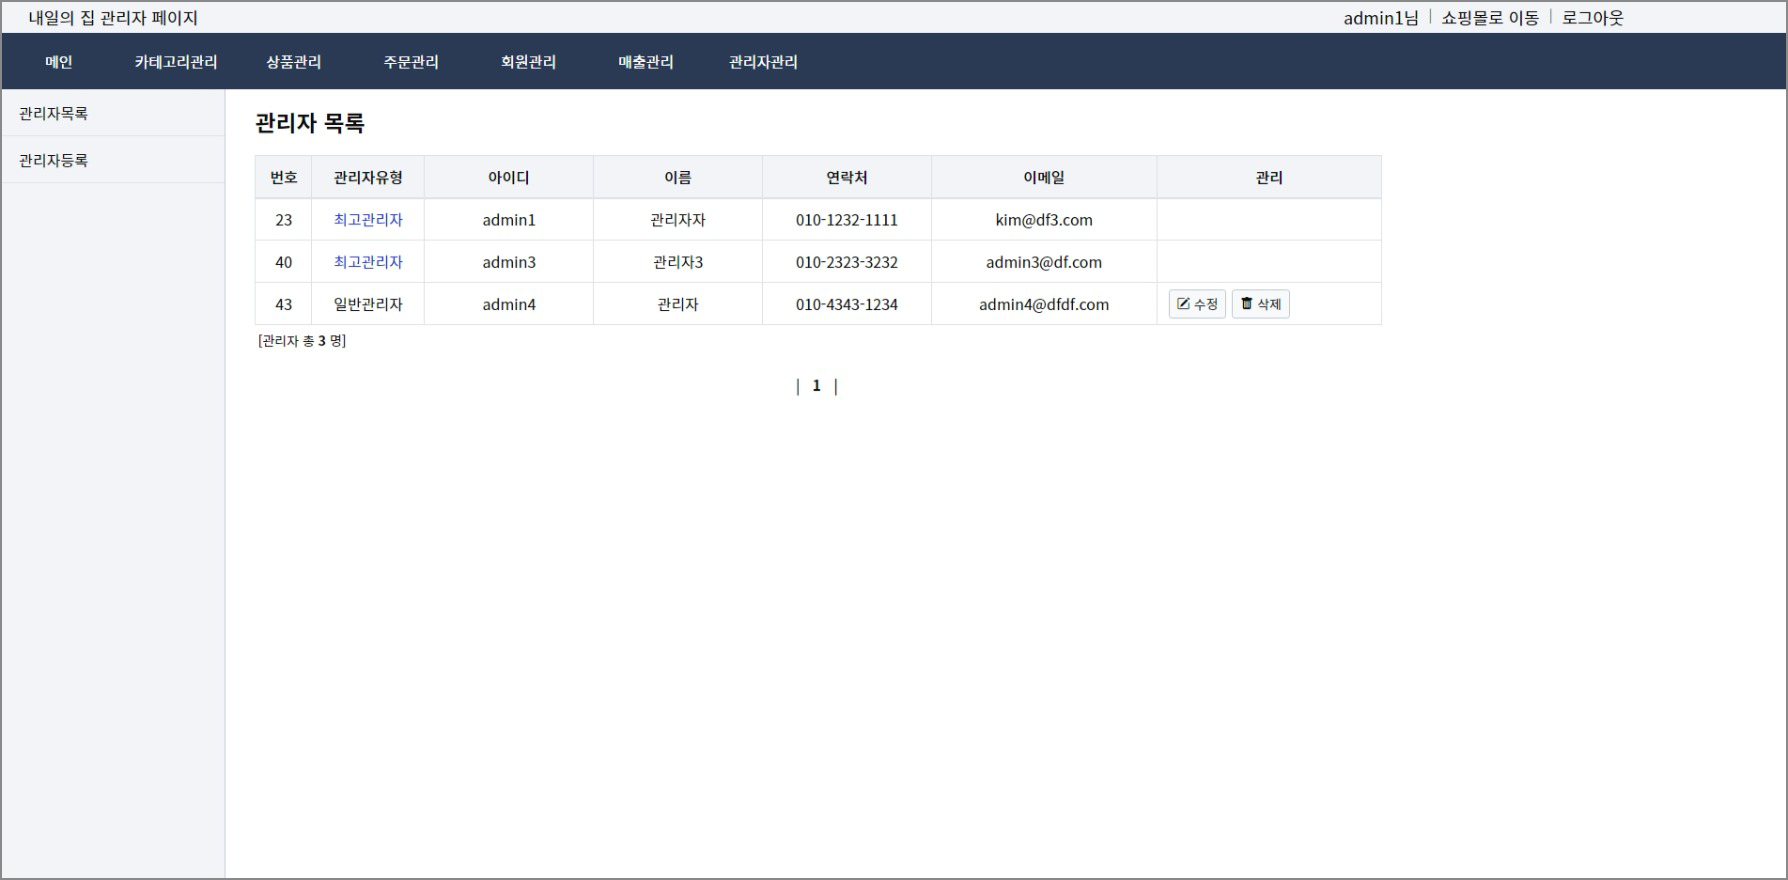This screenshot has height=880, width=1788.
Task: Click the 관리자 총 3 명 count text
Action: pos(302,341)
